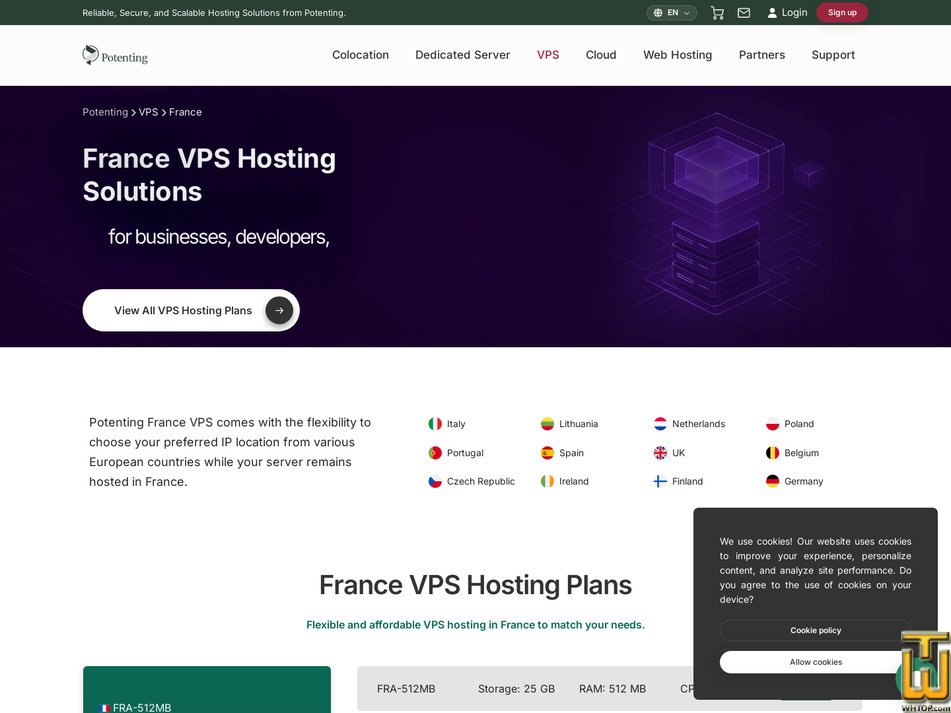This screenshot has height=713, width=951.
Task: Select the Finland flag icon
Action: [660, 481]
